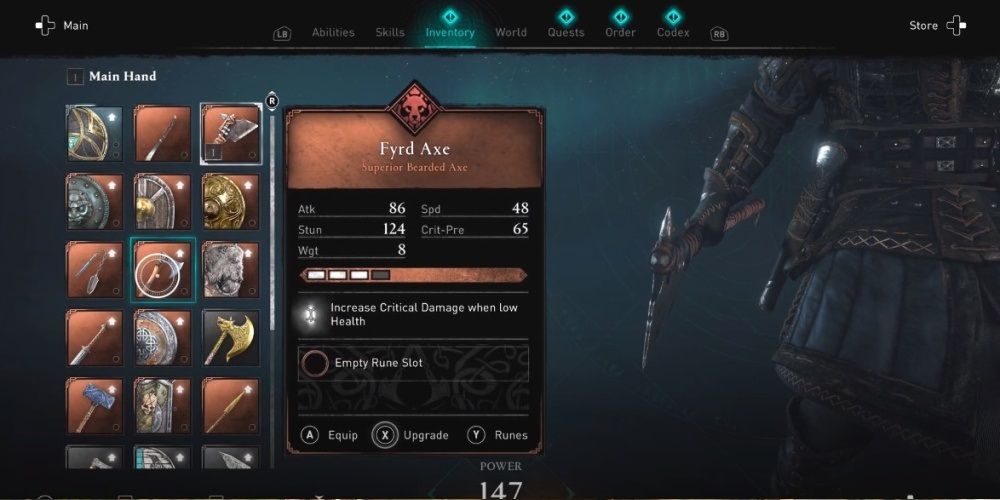This screenshot has height=500, width=1000.
Task: Click the upgrade level progress bar
Action: (413, 275)
